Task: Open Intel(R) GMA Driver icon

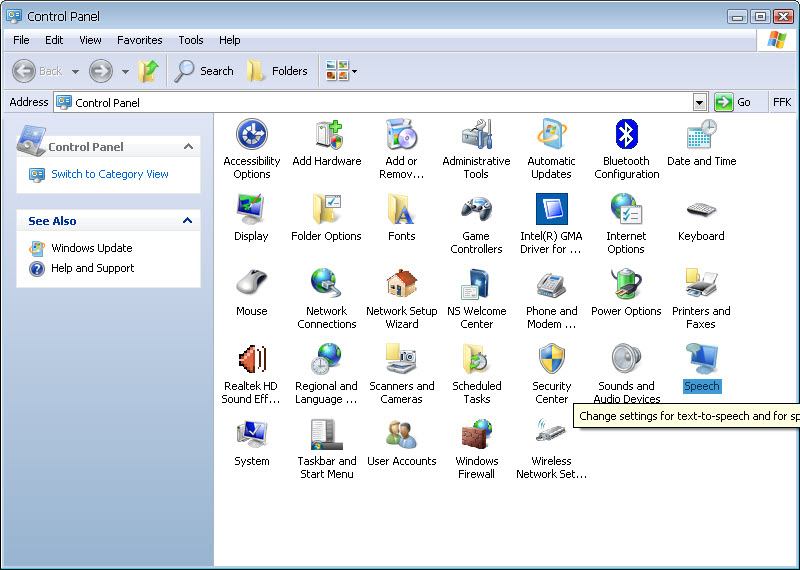Action: coord(552,209)
